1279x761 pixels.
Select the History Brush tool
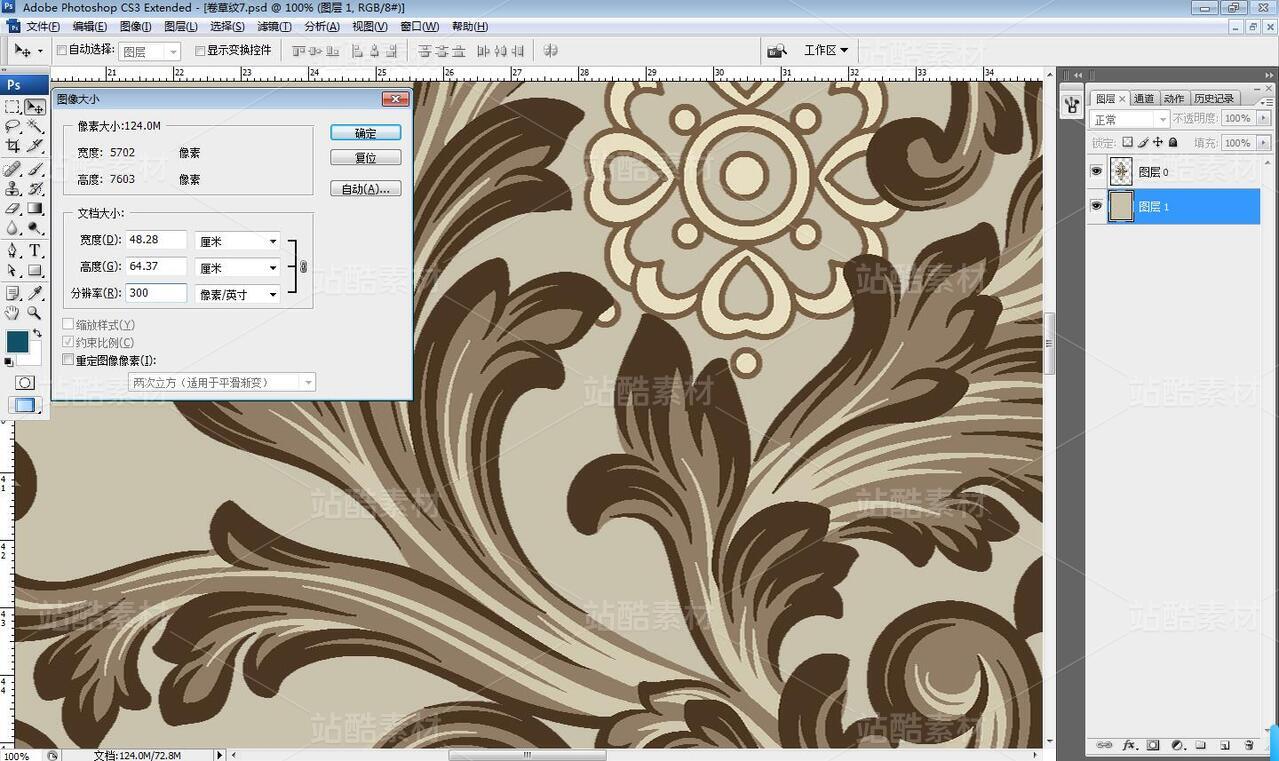point(35,188)
